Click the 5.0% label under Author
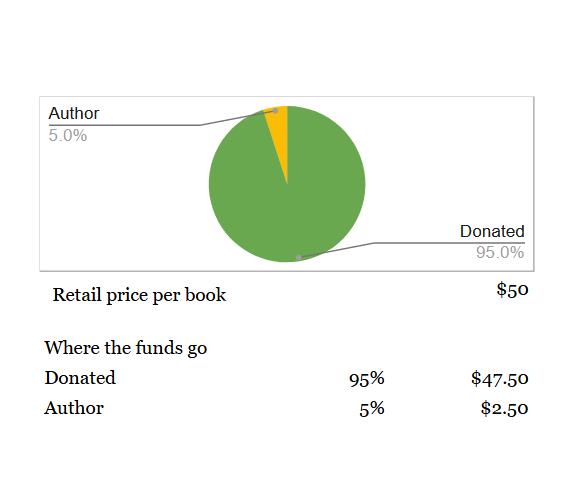This screenshot has height=494, width=576. coord(68,136)
